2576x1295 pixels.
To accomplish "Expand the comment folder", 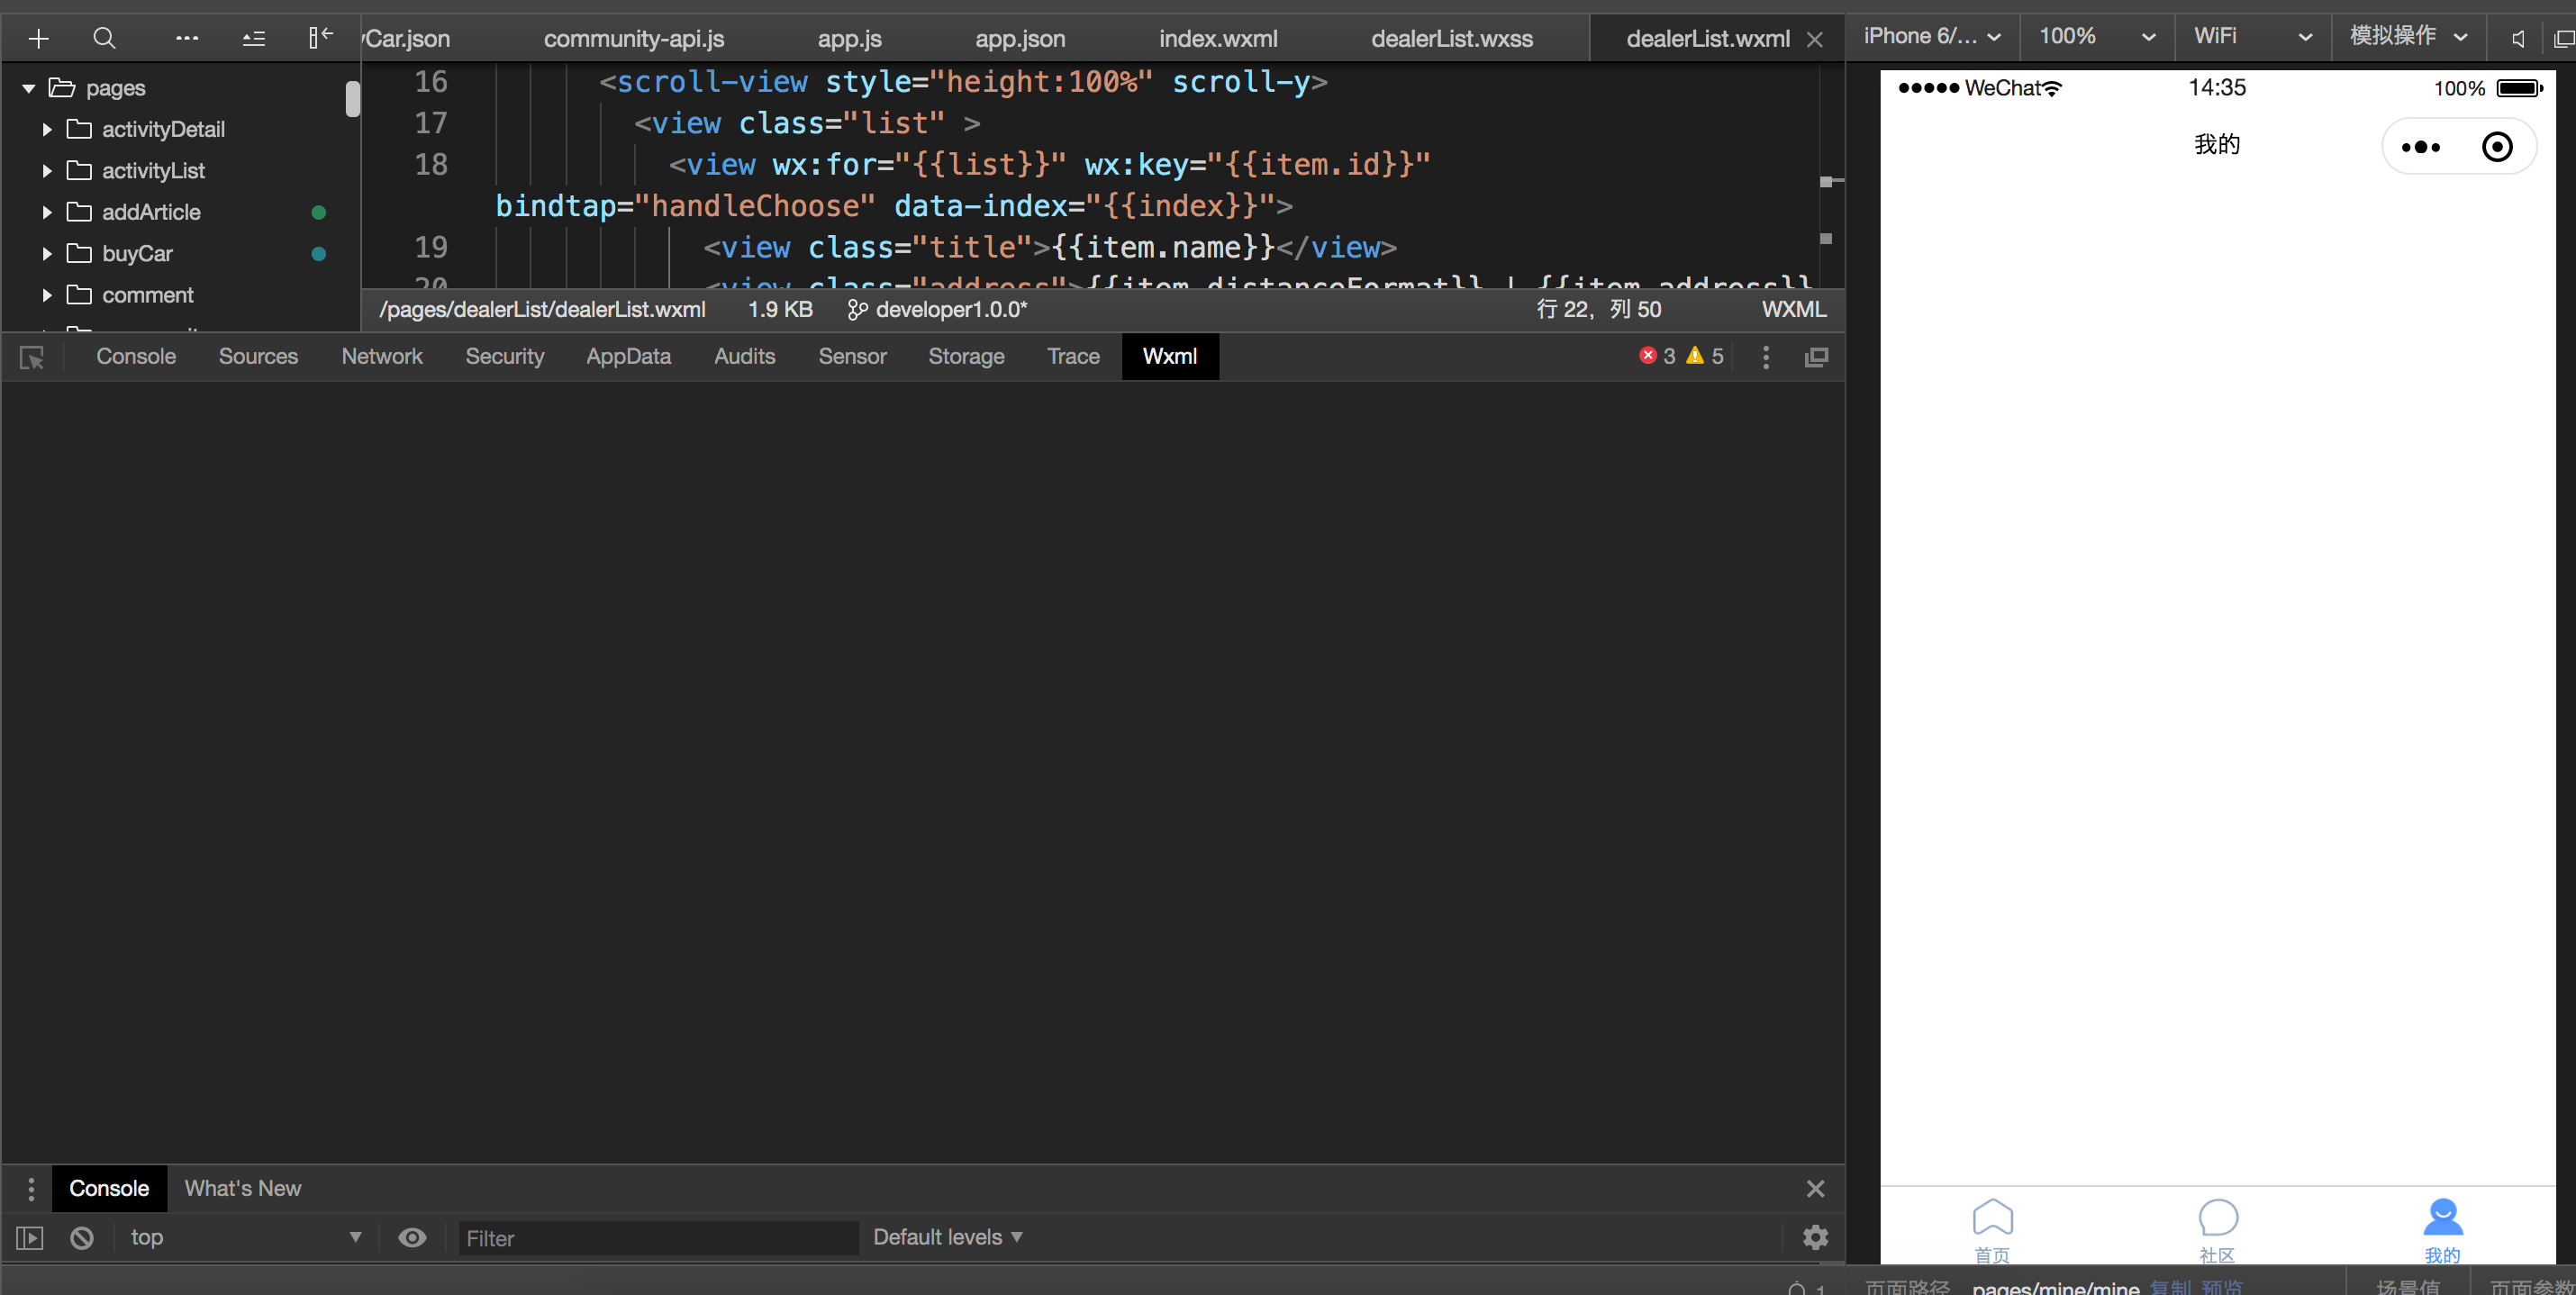I will click(47, 295).
